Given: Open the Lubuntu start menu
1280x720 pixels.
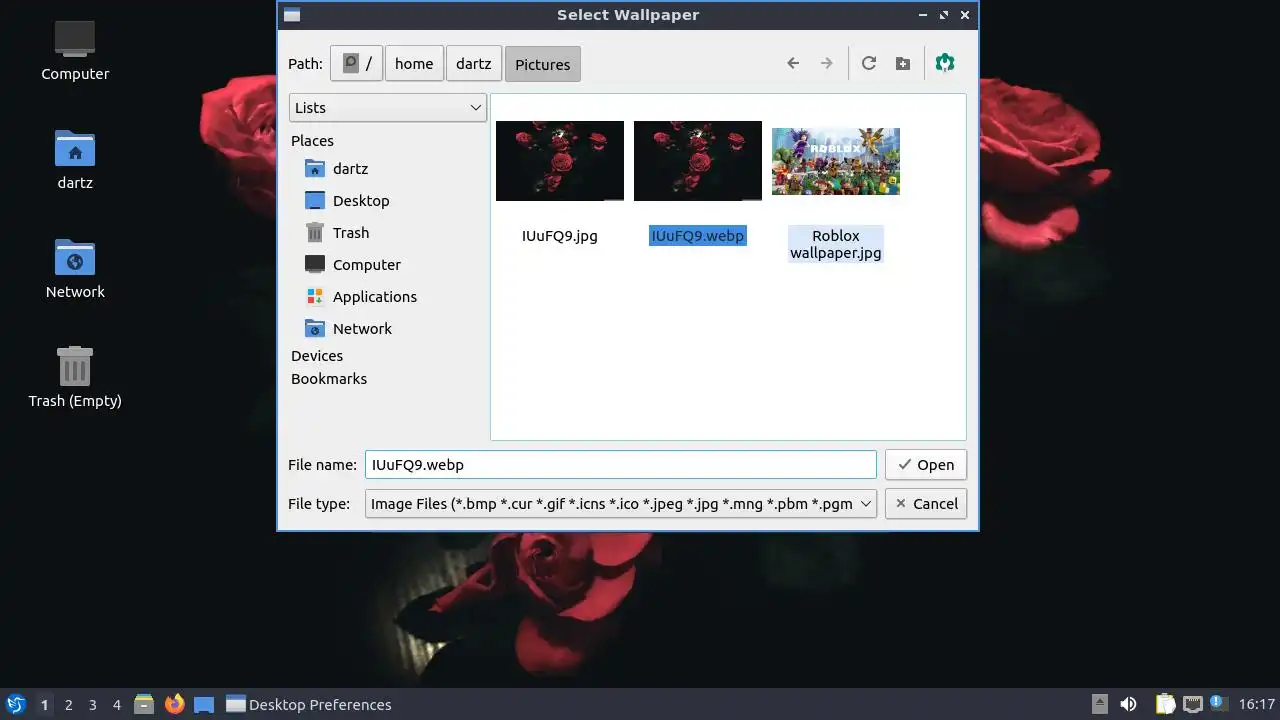Looking at the screenshot, I should pyautogui.click(x=16, y=704).
